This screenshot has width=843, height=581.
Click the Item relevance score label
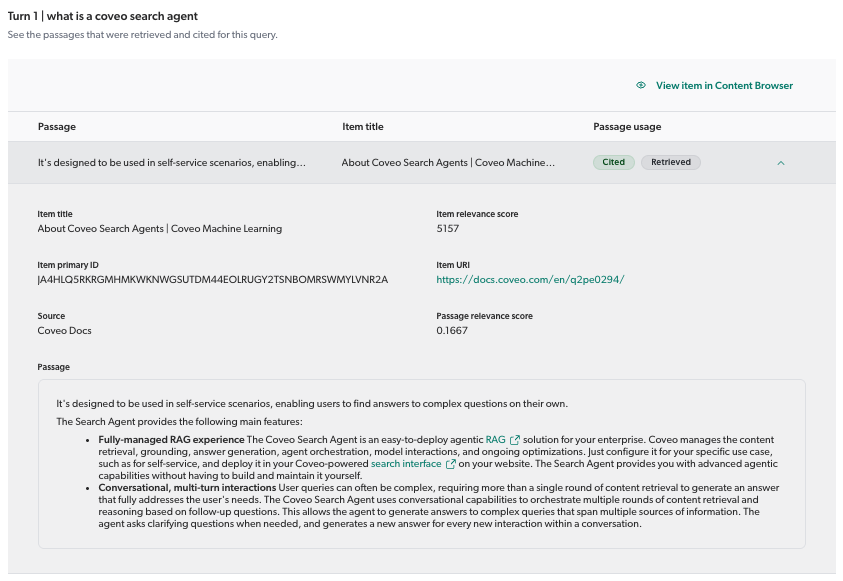point(477,214)
